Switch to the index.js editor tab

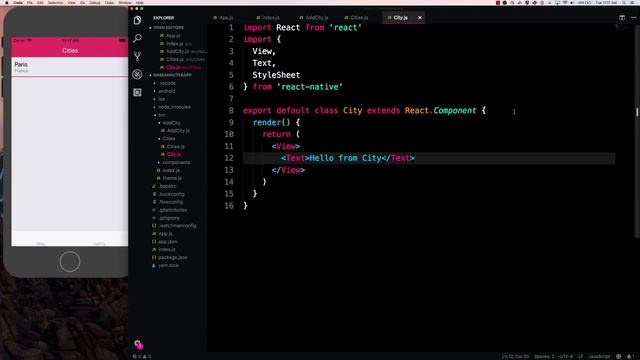(x=268, y=18)
